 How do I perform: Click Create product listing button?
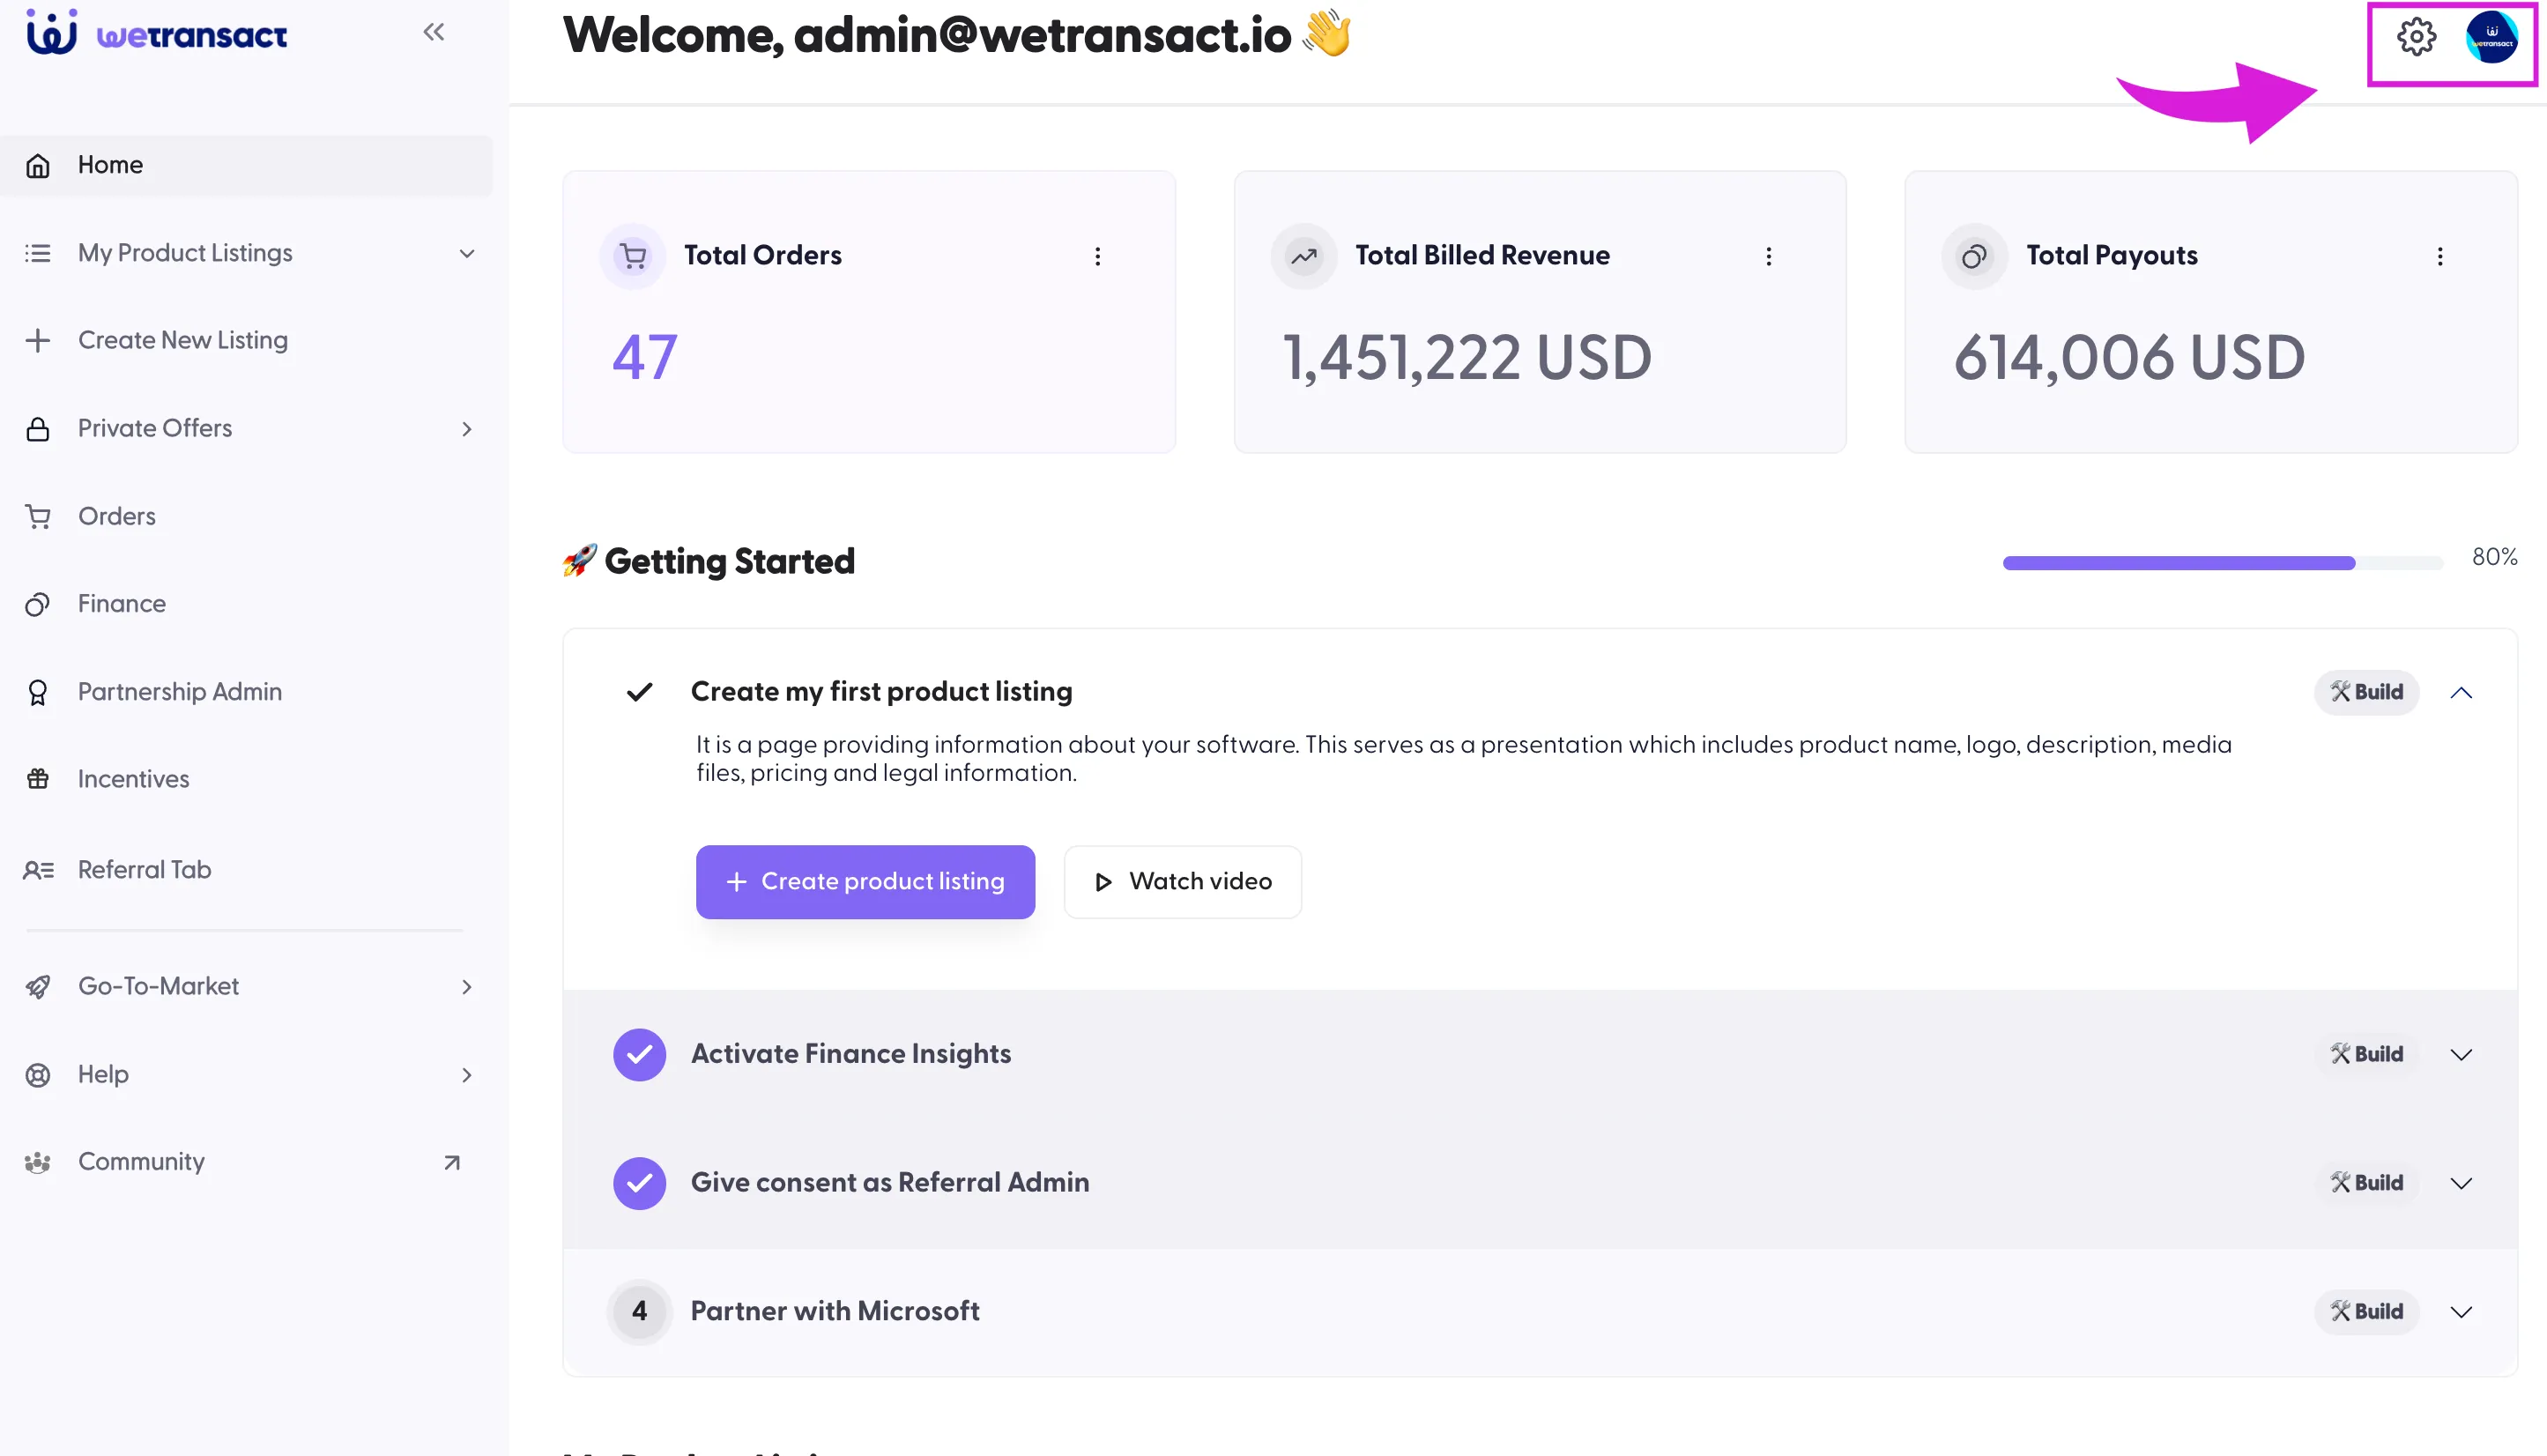click(x=865, y=882)
